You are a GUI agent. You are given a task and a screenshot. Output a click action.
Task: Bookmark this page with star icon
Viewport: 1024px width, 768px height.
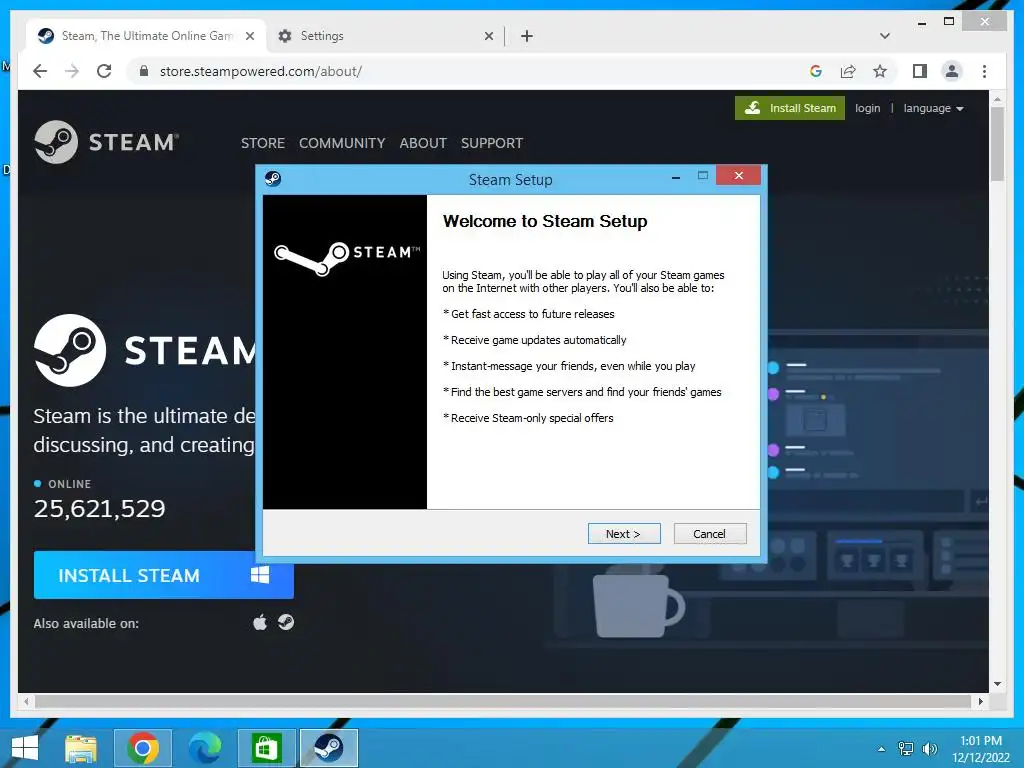tap(880, 71)
